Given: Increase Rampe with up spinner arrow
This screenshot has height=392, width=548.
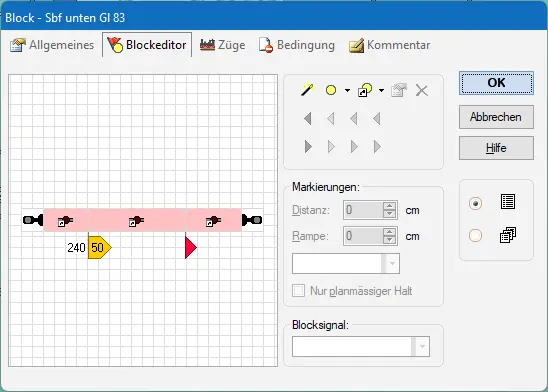Looking at the screenshot, I should pos(389,231).
